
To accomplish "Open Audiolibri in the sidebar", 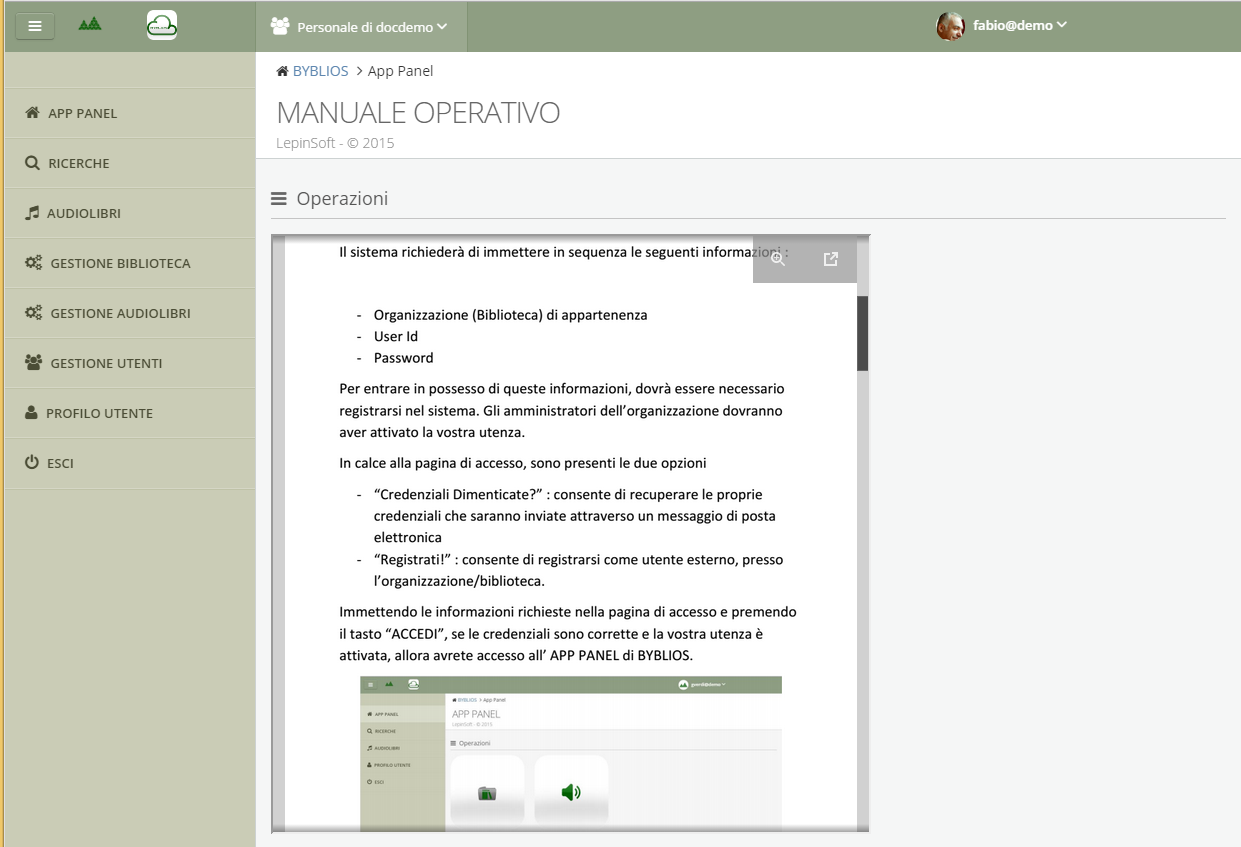I will pyautogui.click(x=130, y=213).
